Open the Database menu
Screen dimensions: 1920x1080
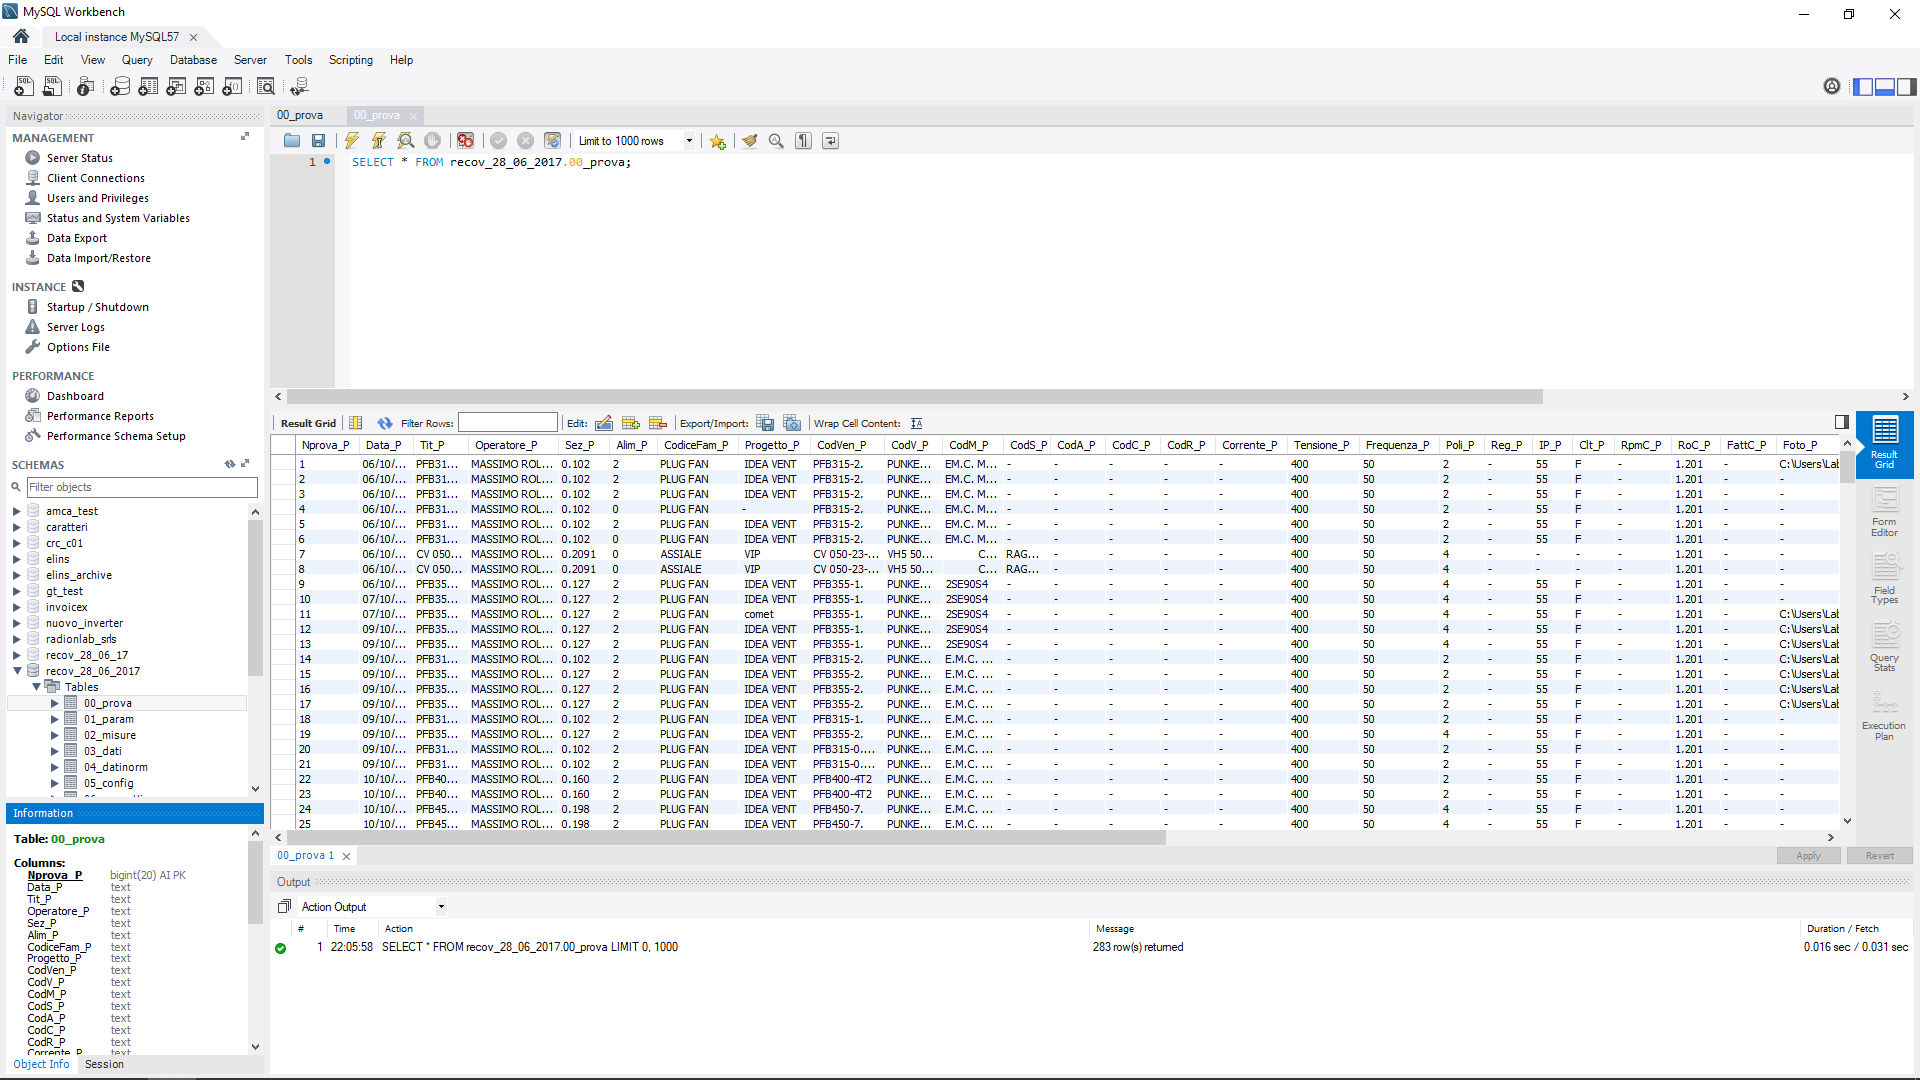[x=193, y=60]
